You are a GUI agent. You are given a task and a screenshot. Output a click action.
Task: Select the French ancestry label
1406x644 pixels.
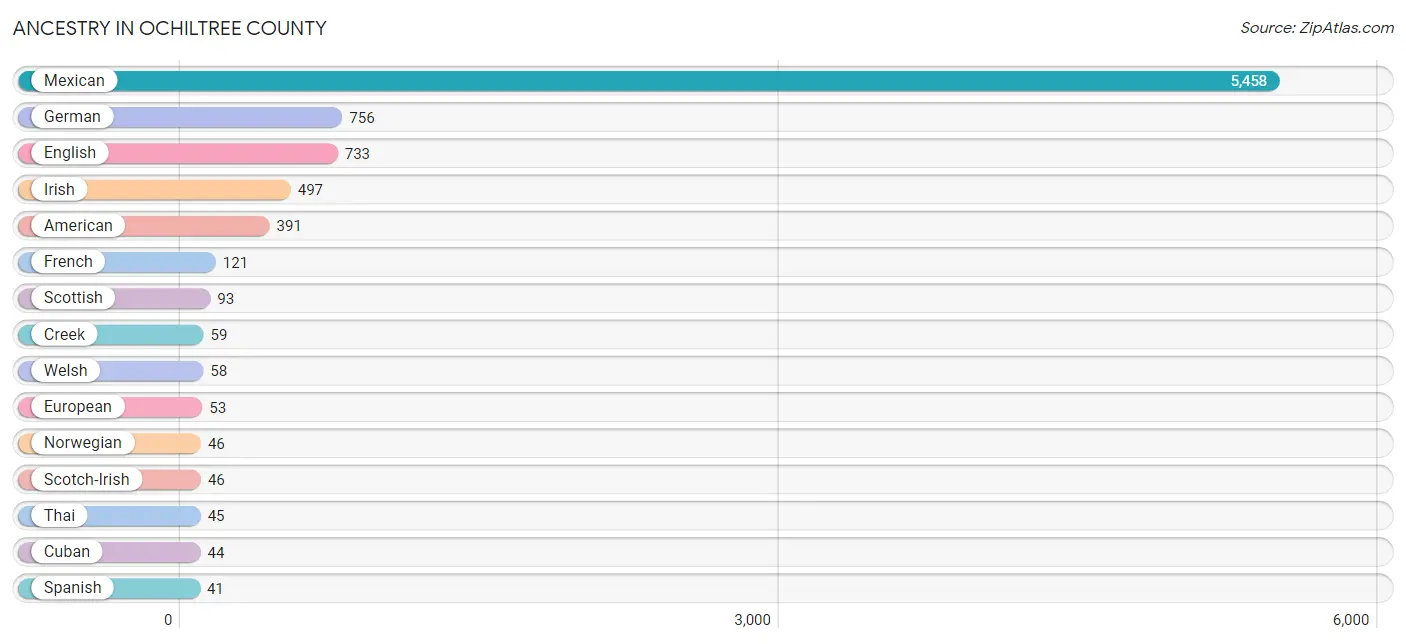[68, 262]
